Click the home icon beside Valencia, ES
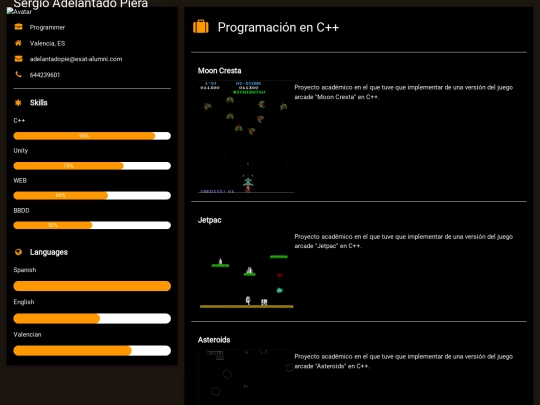Viewport: 540px width, 405px height. [18, 43]
